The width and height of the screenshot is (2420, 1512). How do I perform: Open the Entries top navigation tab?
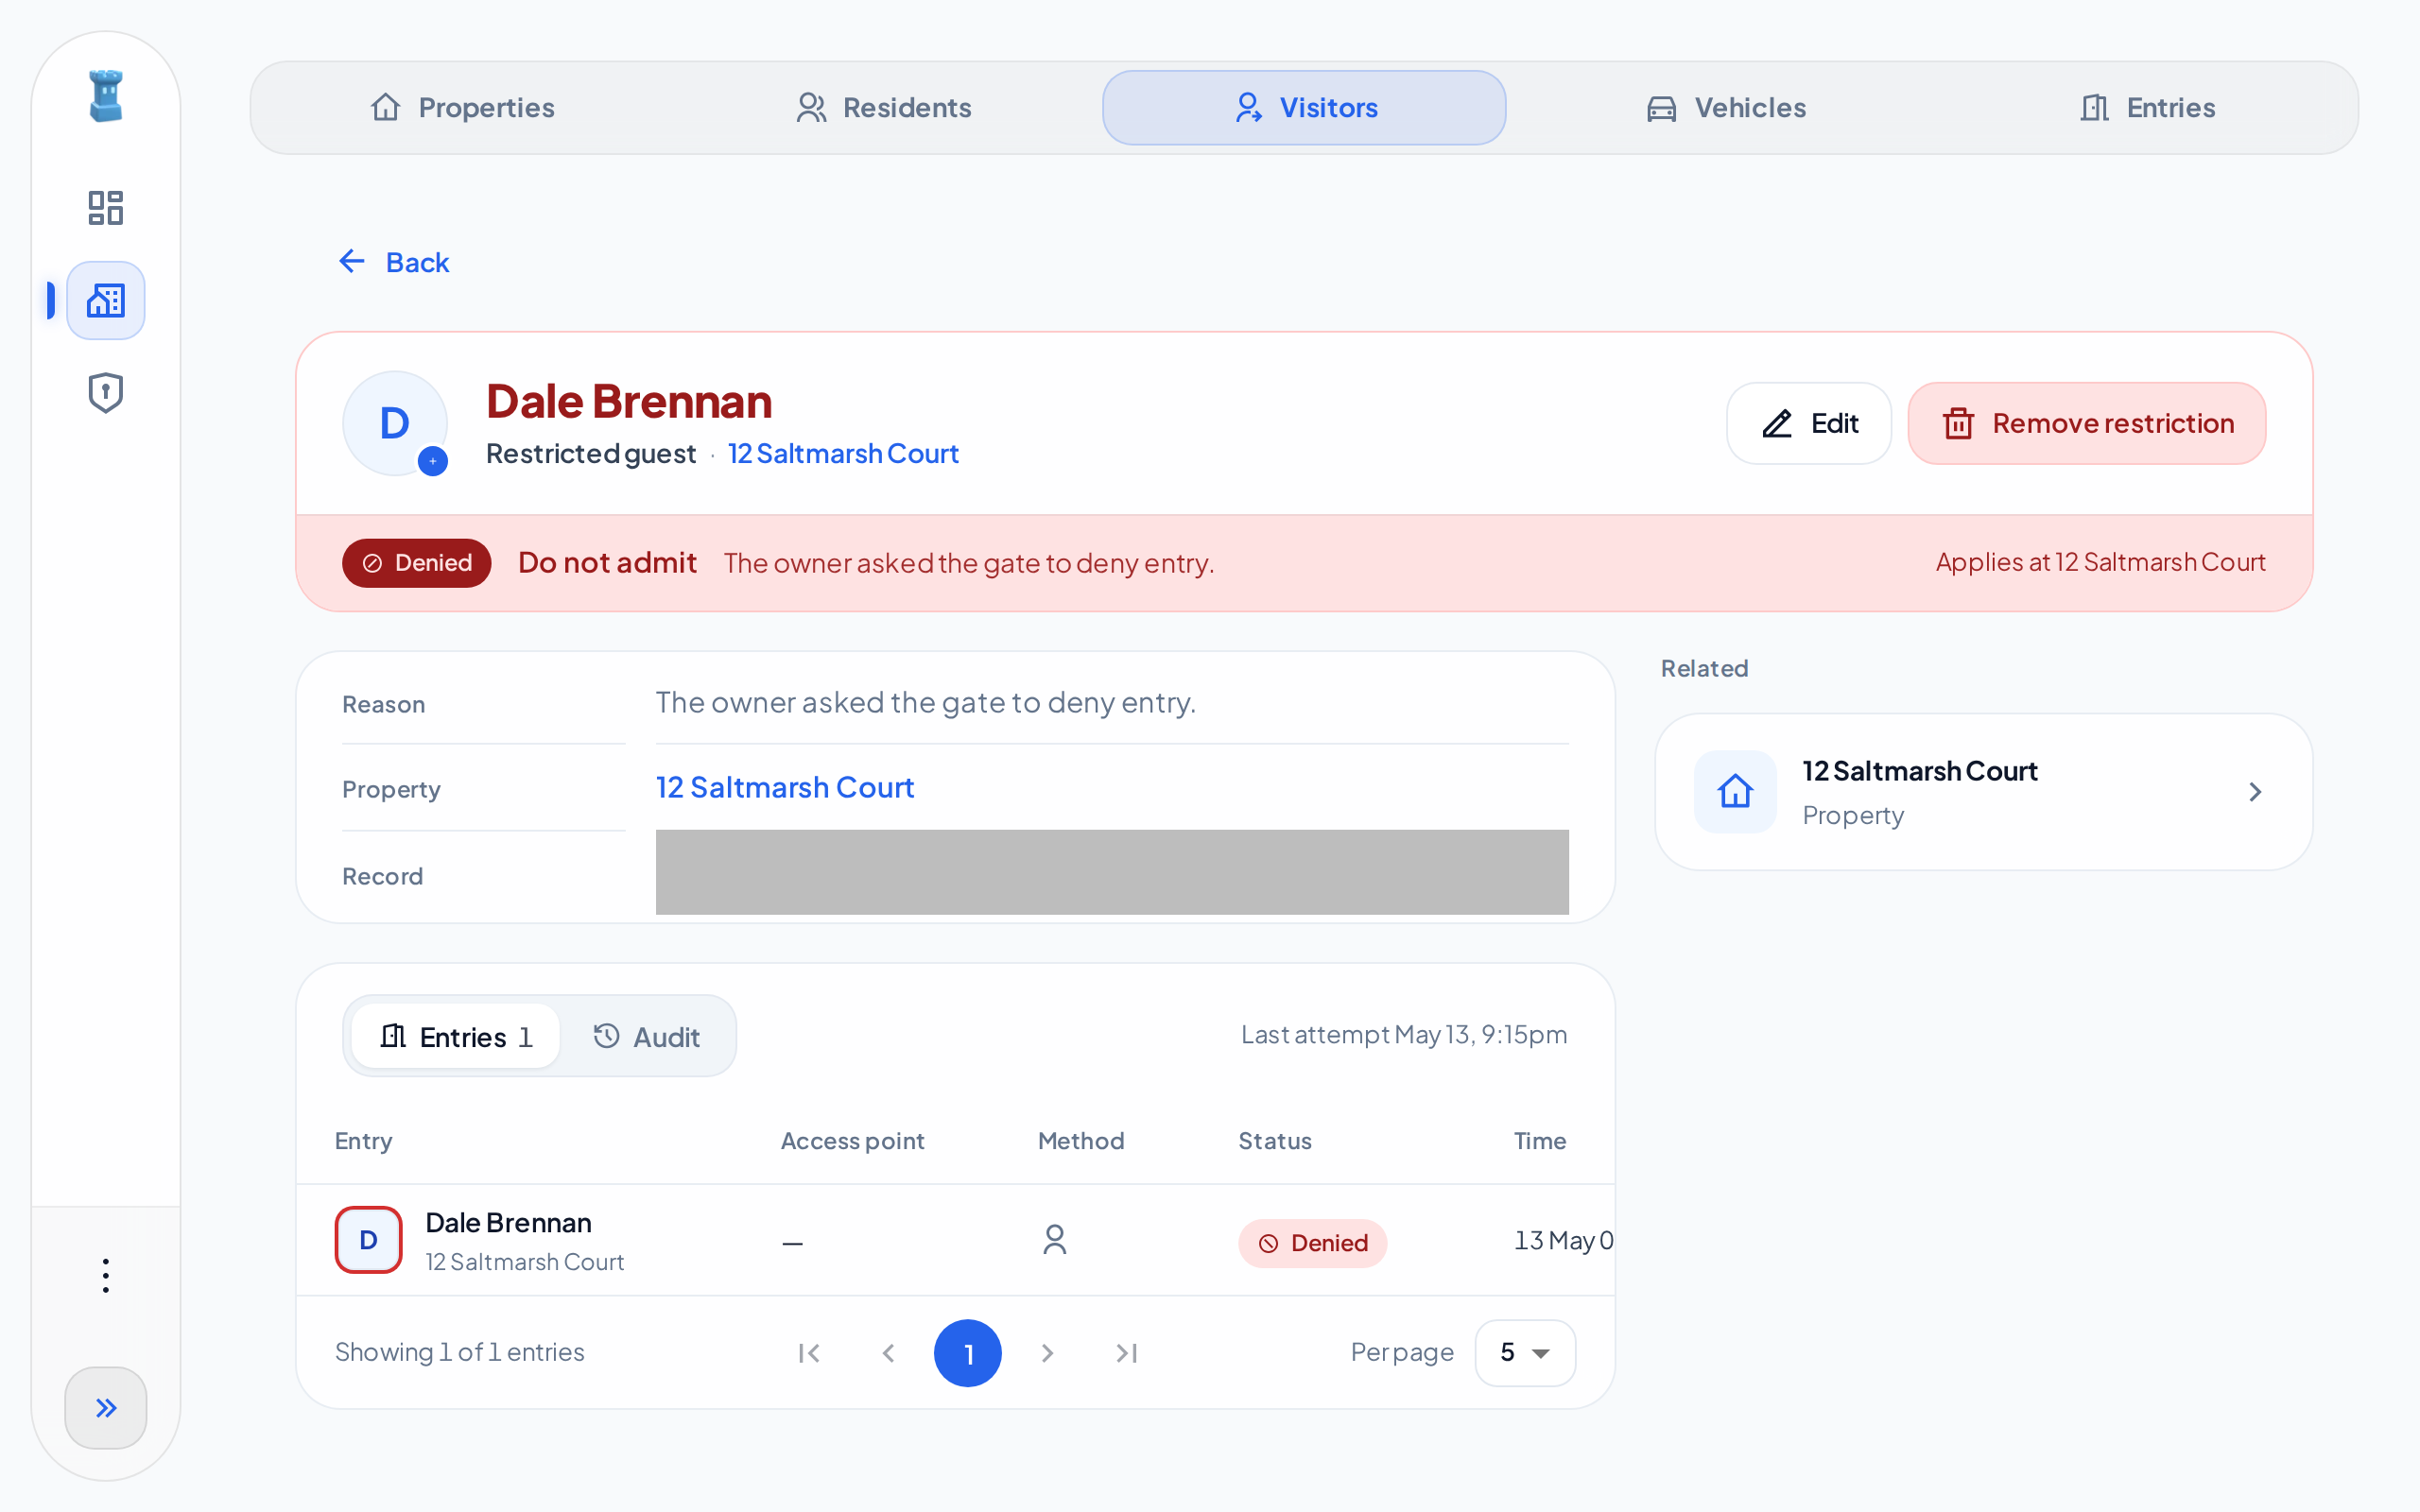point(2147,108)
